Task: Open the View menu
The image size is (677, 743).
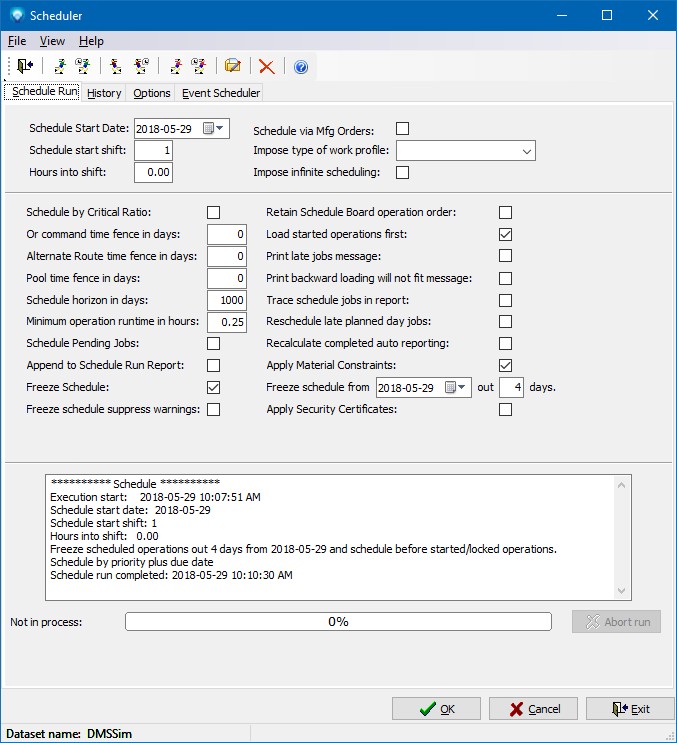Action: pyautogui.click(x=52, y=41)
